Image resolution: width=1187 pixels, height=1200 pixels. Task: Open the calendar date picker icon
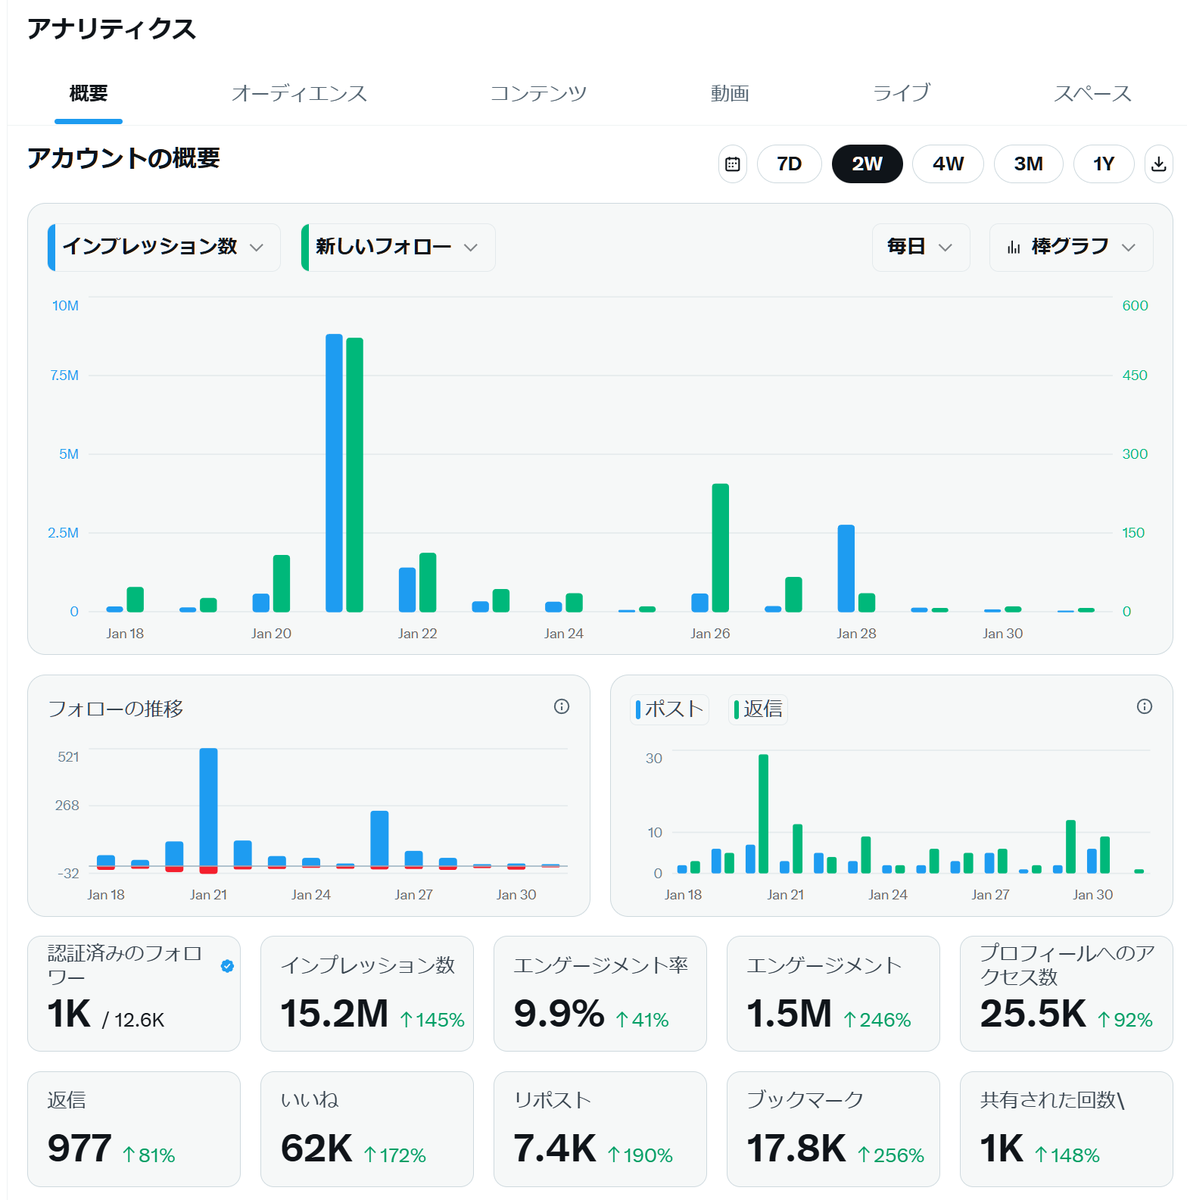pos(732,164)
